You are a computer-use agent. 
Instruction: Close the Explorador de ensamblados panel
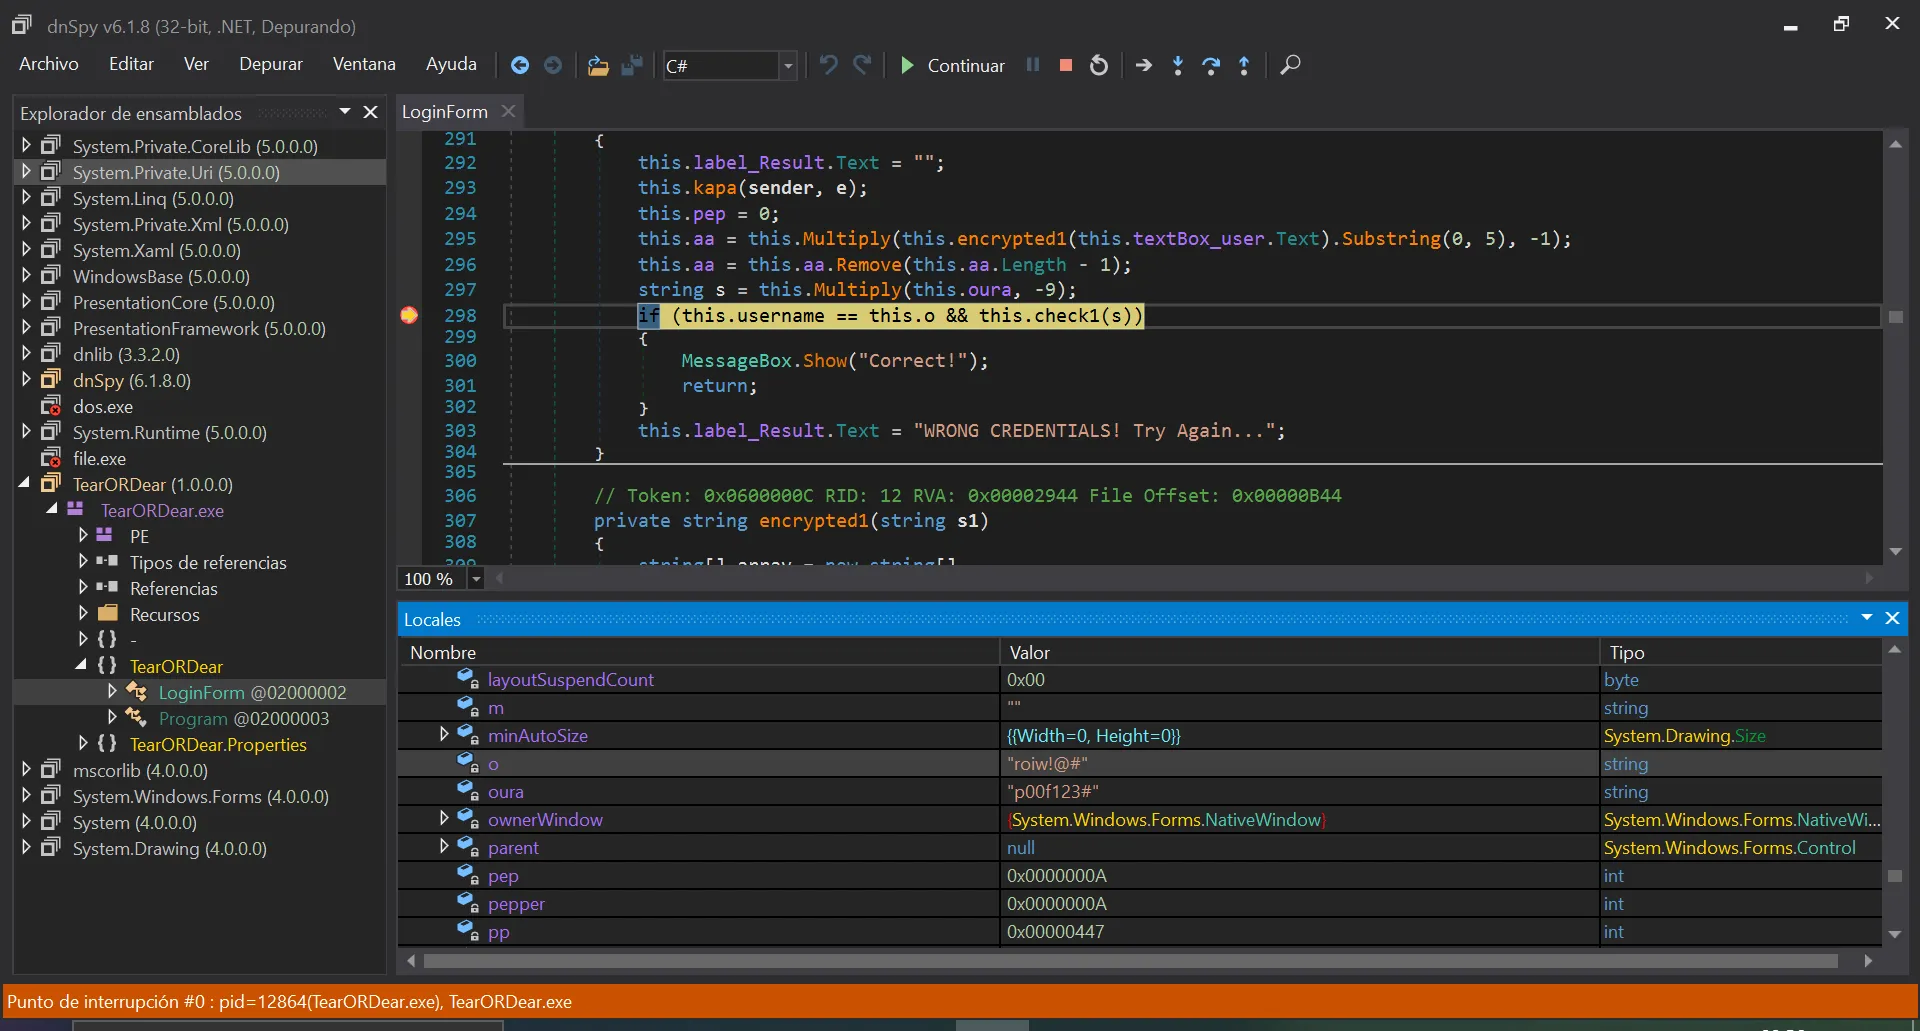pyautogui.click(x=370, y=112)
